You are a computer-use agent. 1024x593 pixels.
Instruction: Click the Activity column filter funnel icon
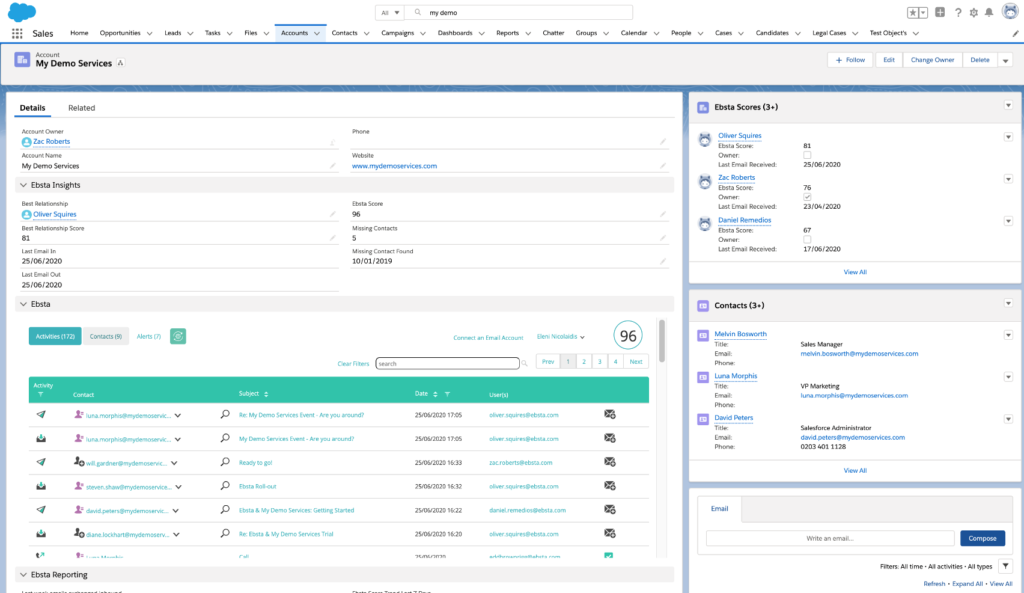tap(40, 395)
